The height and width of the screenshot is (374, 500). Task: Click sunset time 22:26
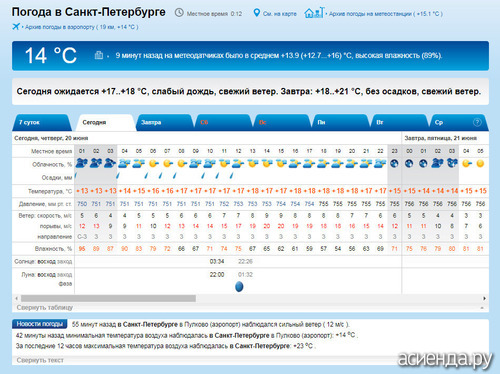click(x=245, y=261)
